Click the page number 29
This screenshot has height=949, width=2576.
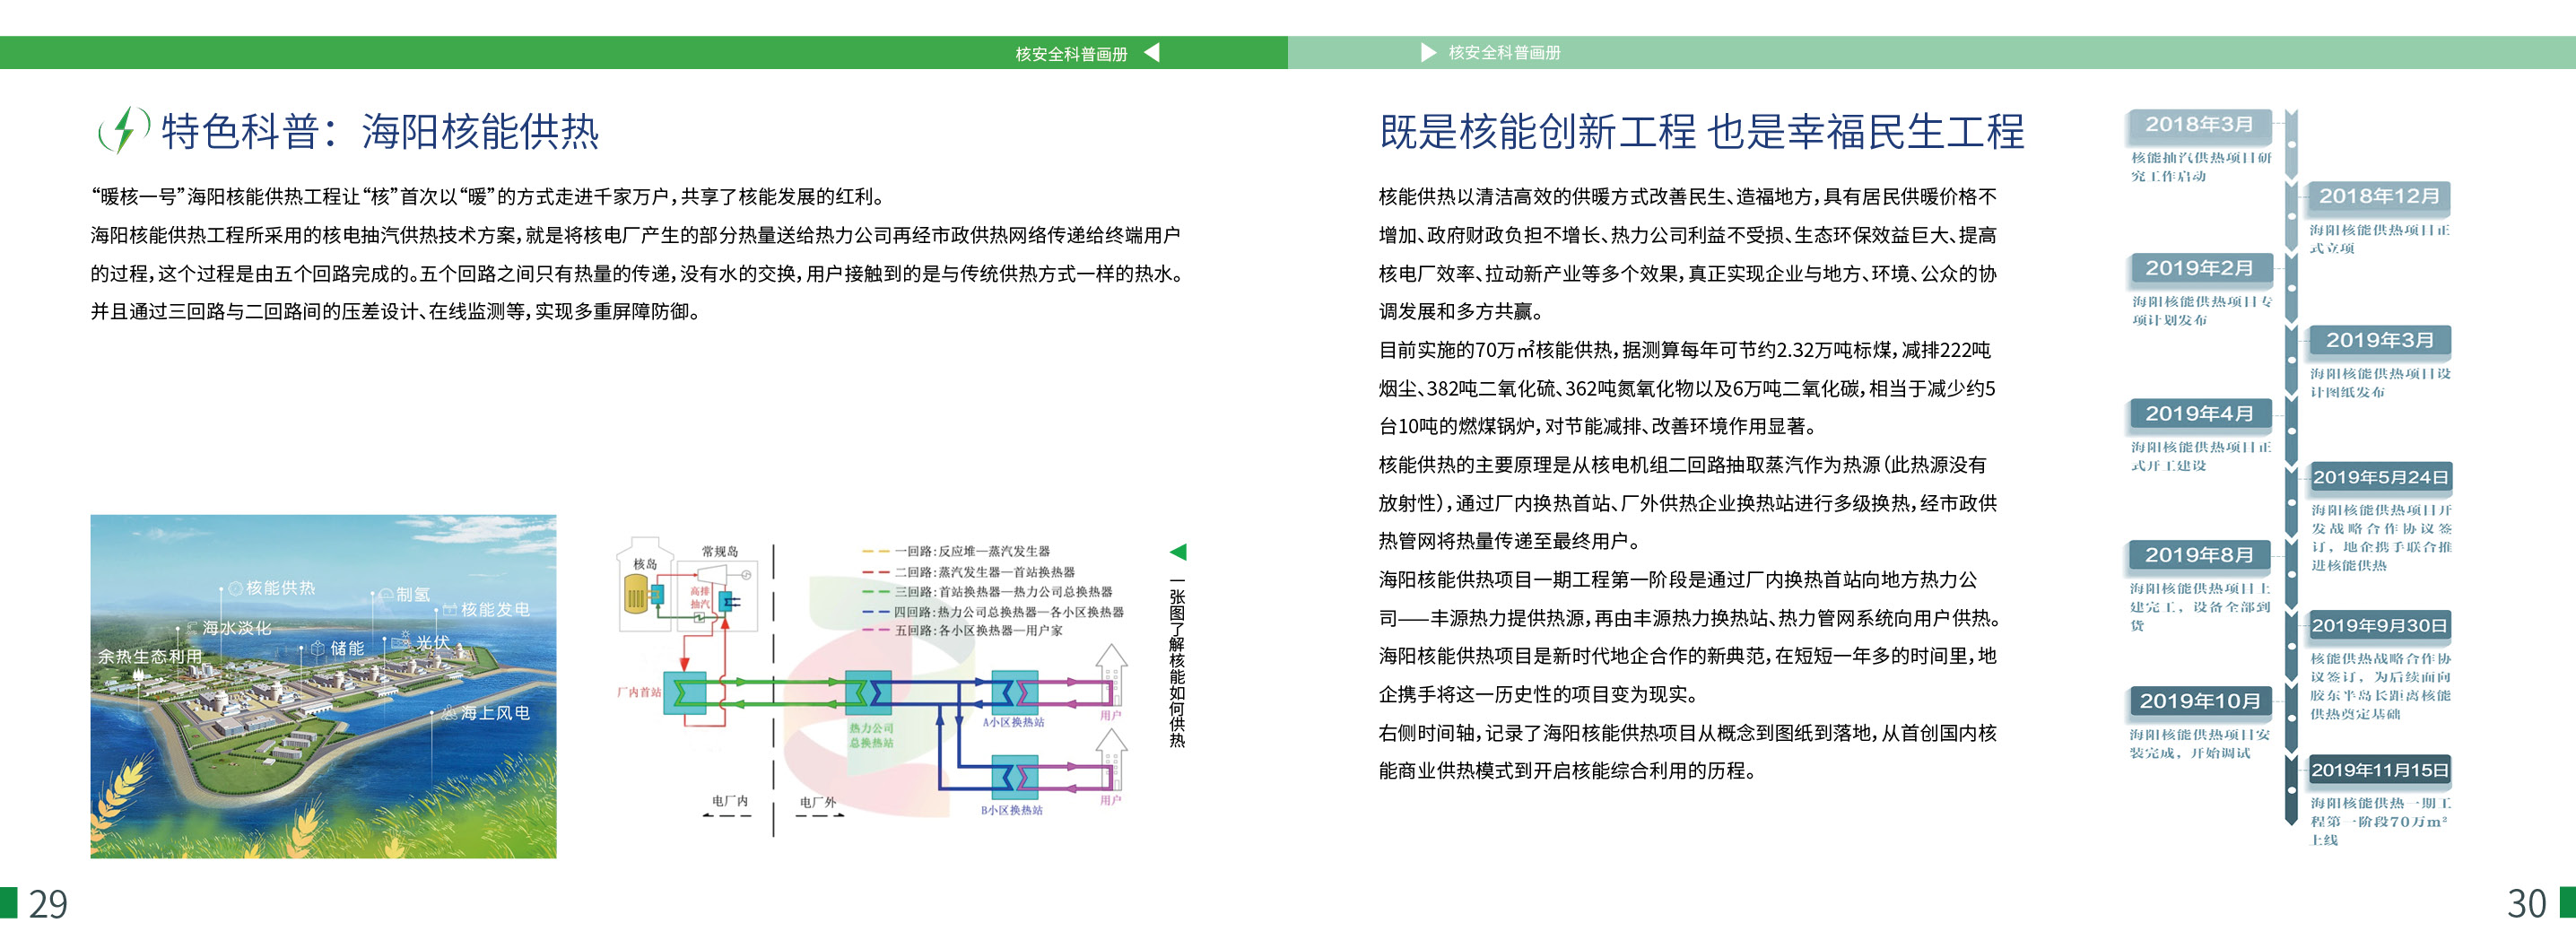coord(48,905)
